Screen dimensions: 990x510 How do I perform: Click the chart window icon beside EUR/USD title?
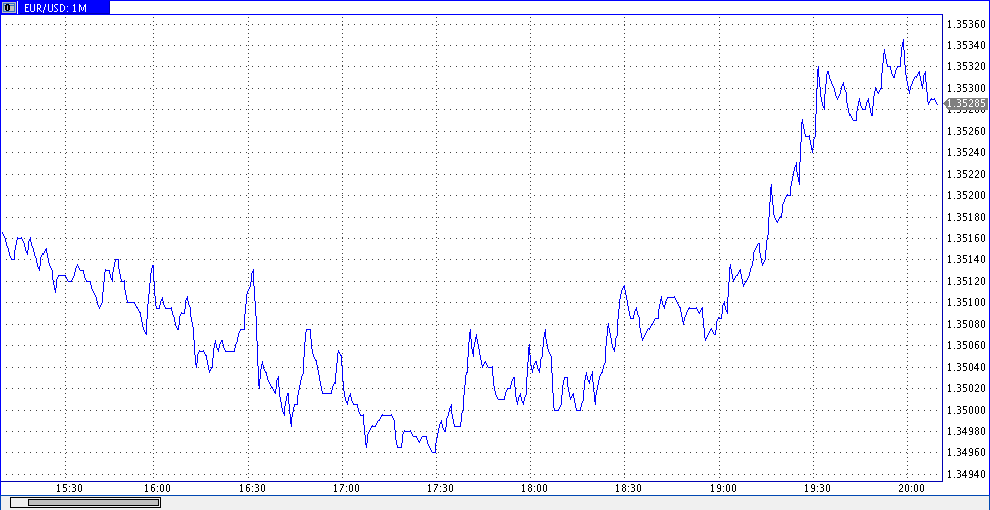click(x=9, y=8)
